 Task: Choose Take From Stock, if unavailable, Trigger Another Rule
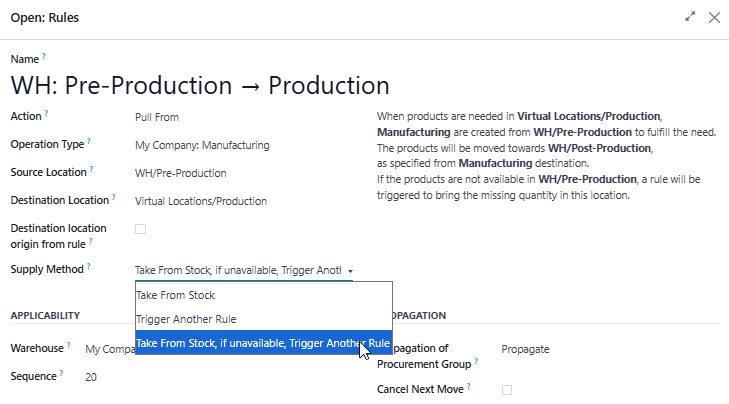[264, 343]
